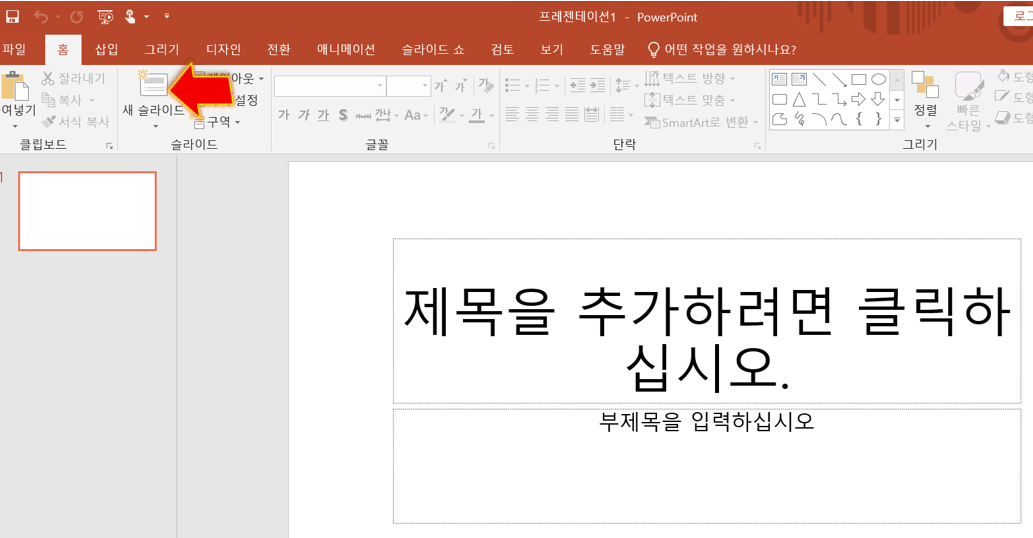The height and width of the screenshot is (538, 1033).
Task: Start slideshow from beginning via quick access icon
Action: pyautogui.click(x=105, y=16)
